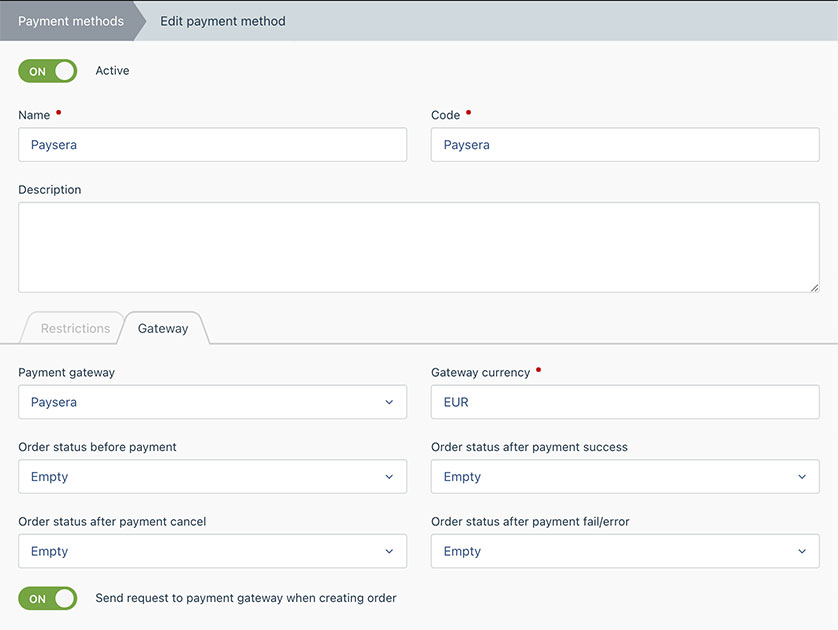
Task: Click chevron arrow in payment success select
Action: coord(802,477)
